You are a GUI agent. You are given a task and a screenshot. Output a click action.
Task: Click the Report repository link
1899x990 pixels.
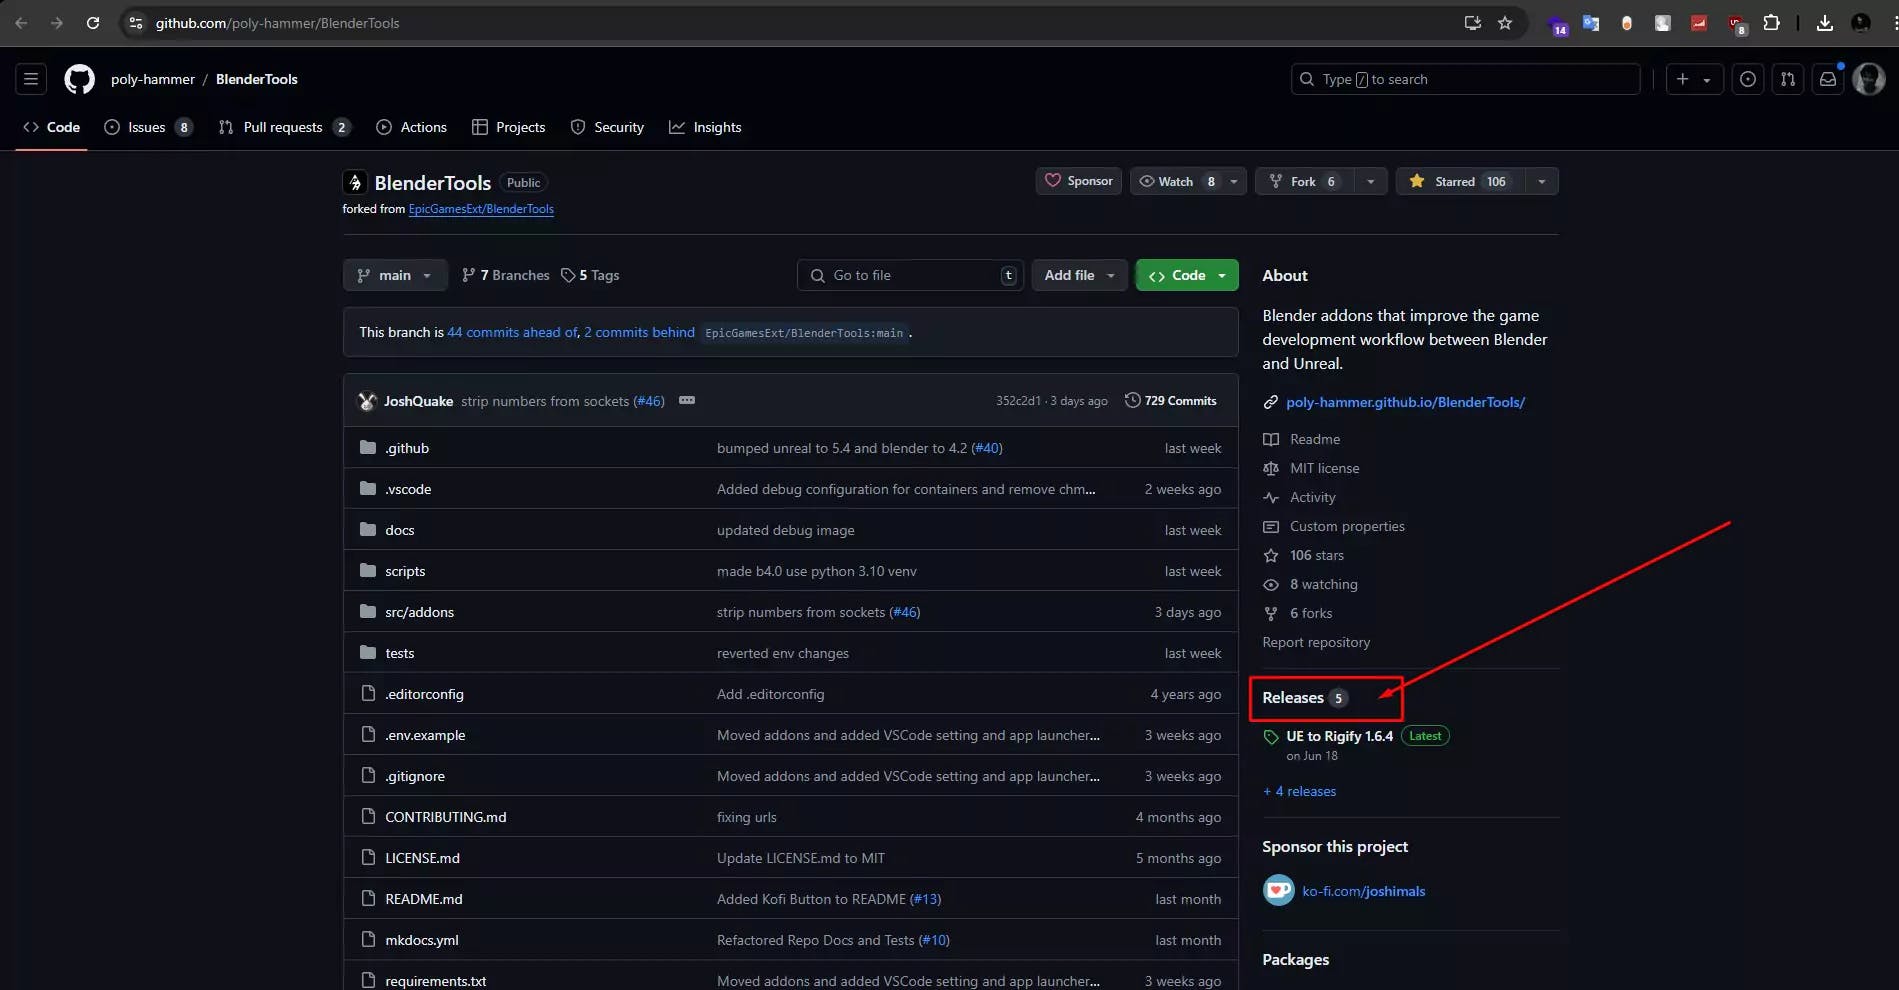[1316, 642]
